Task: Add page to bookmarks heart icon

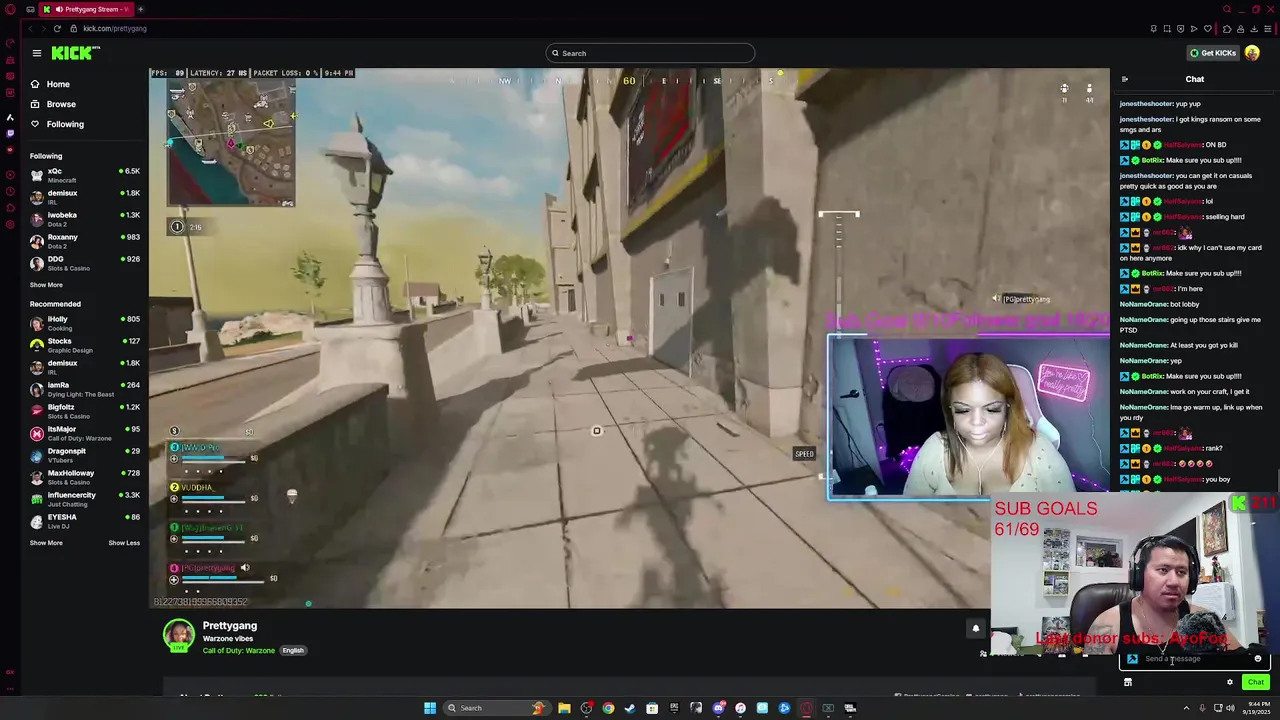Action: pyautogui.click(x=1208, y=29)
